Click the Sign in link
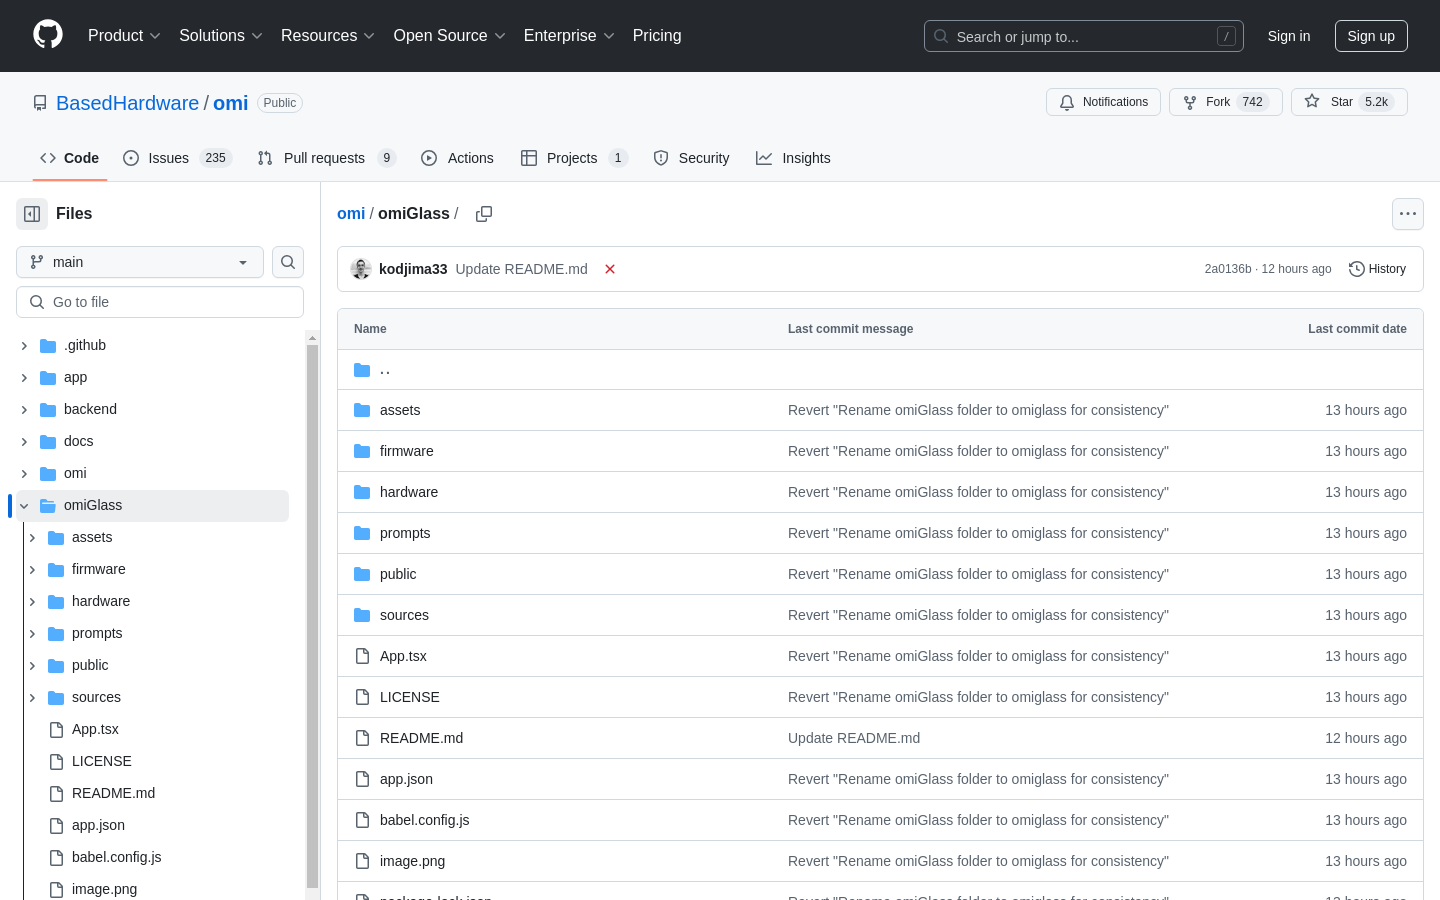This screenshot has width=1440, height=900. (x=1289, y=36)
